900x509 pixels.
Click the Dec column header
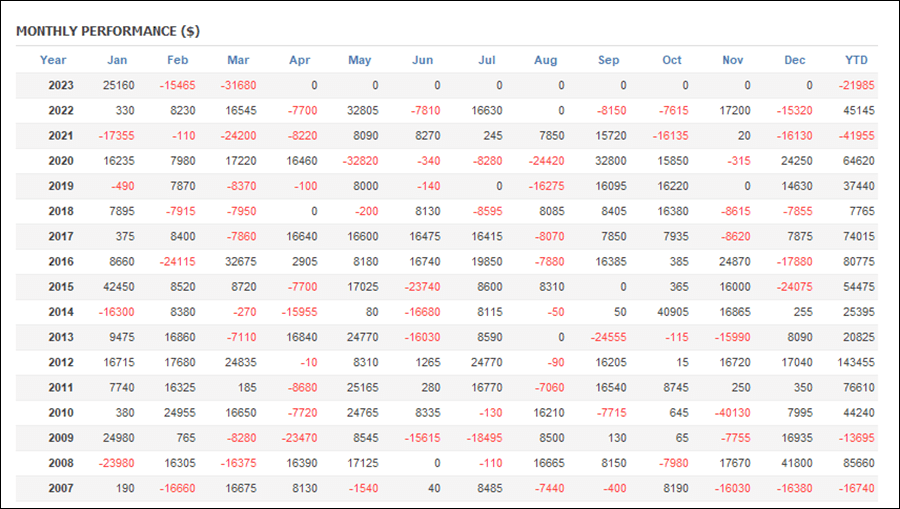(x=795, y=60)
